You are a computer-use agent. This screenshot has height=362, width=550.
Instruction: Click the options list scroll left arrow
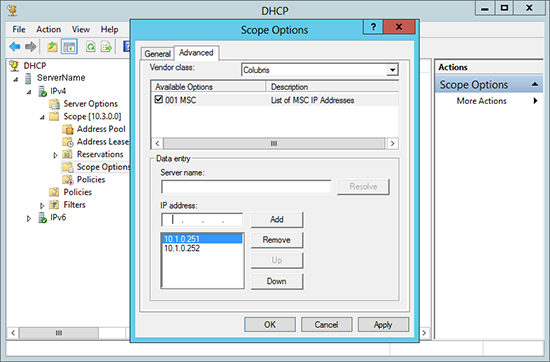click(x=157, y=143)
